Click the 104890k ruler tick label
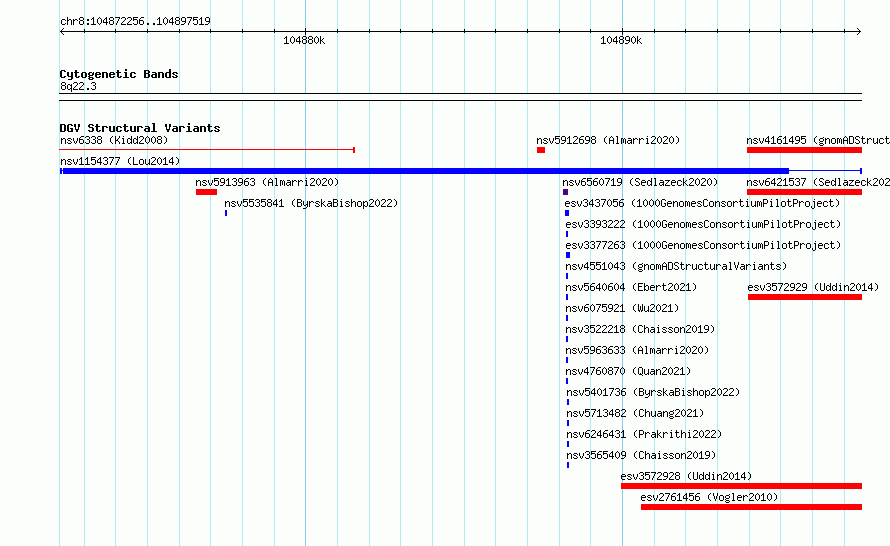890x546 pixels. click(621, 40)
